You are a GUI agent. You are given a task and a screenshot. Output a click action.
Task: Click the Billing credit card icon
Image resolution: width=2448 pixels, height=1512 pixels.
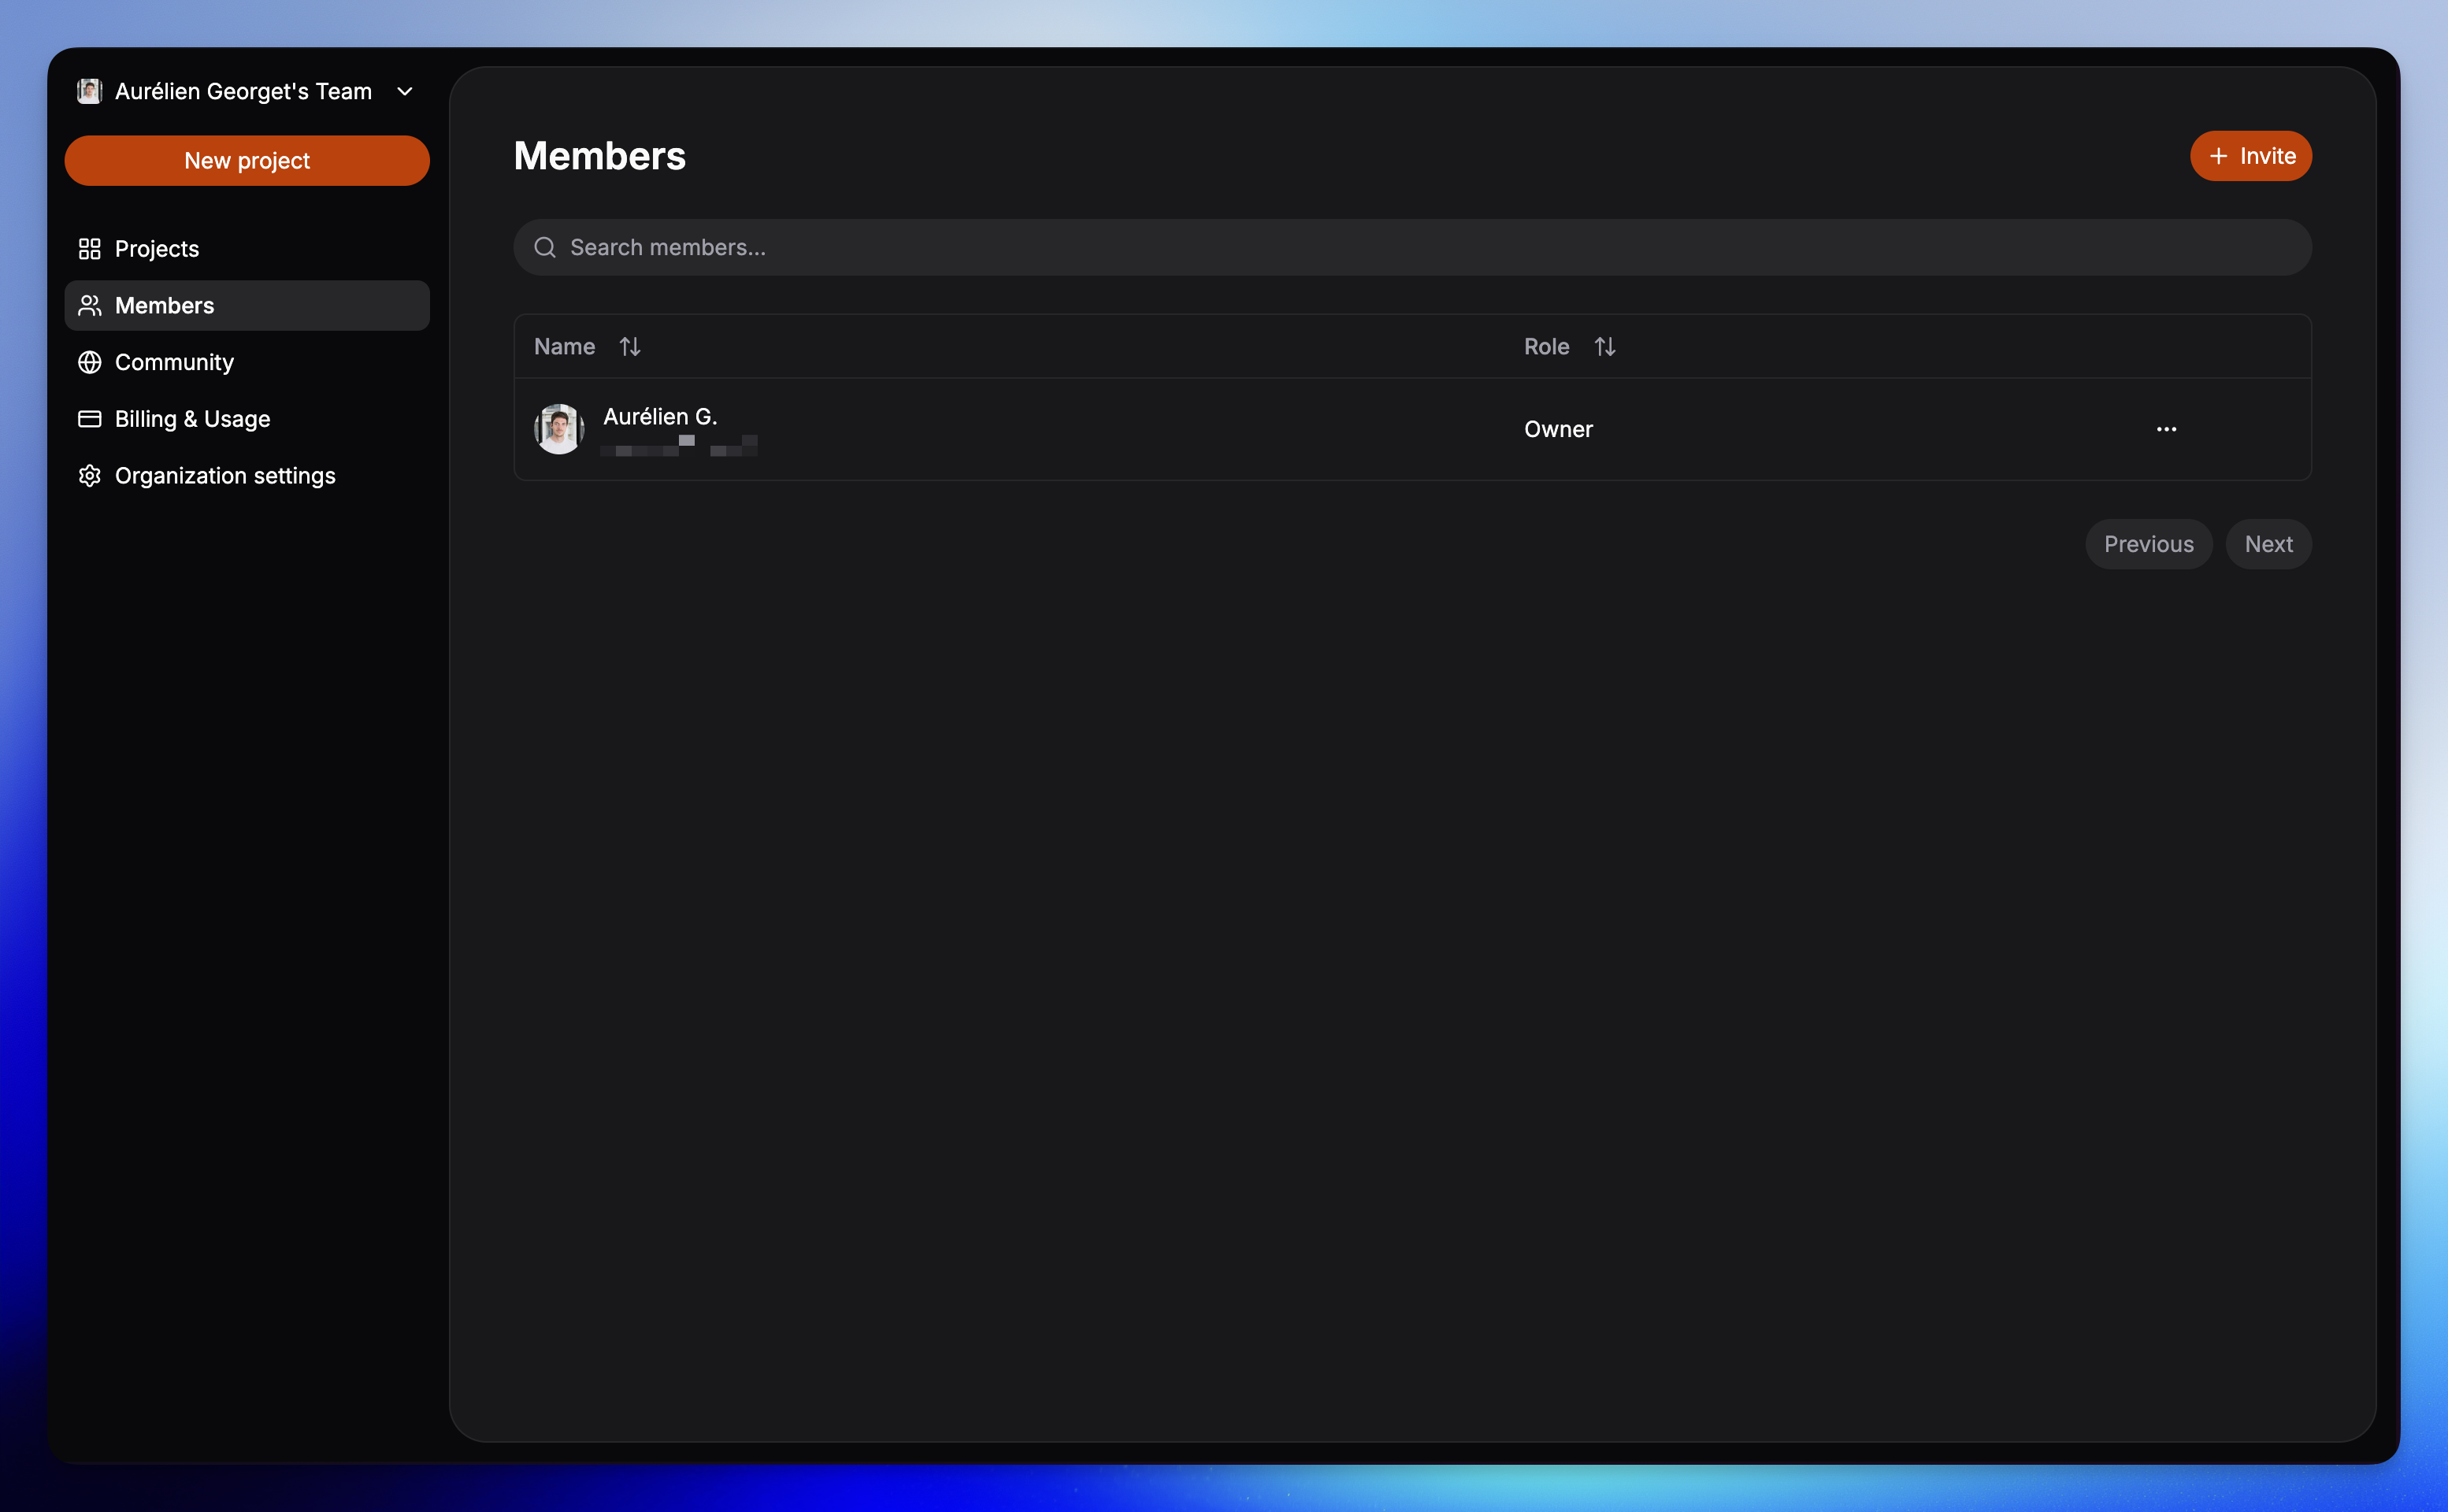[x=90, y=419]
